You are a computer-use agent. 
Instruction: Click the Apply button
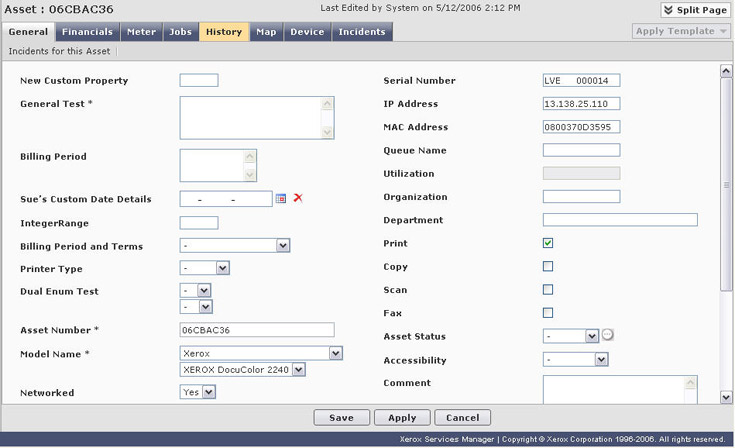click(x=402, y=418)
